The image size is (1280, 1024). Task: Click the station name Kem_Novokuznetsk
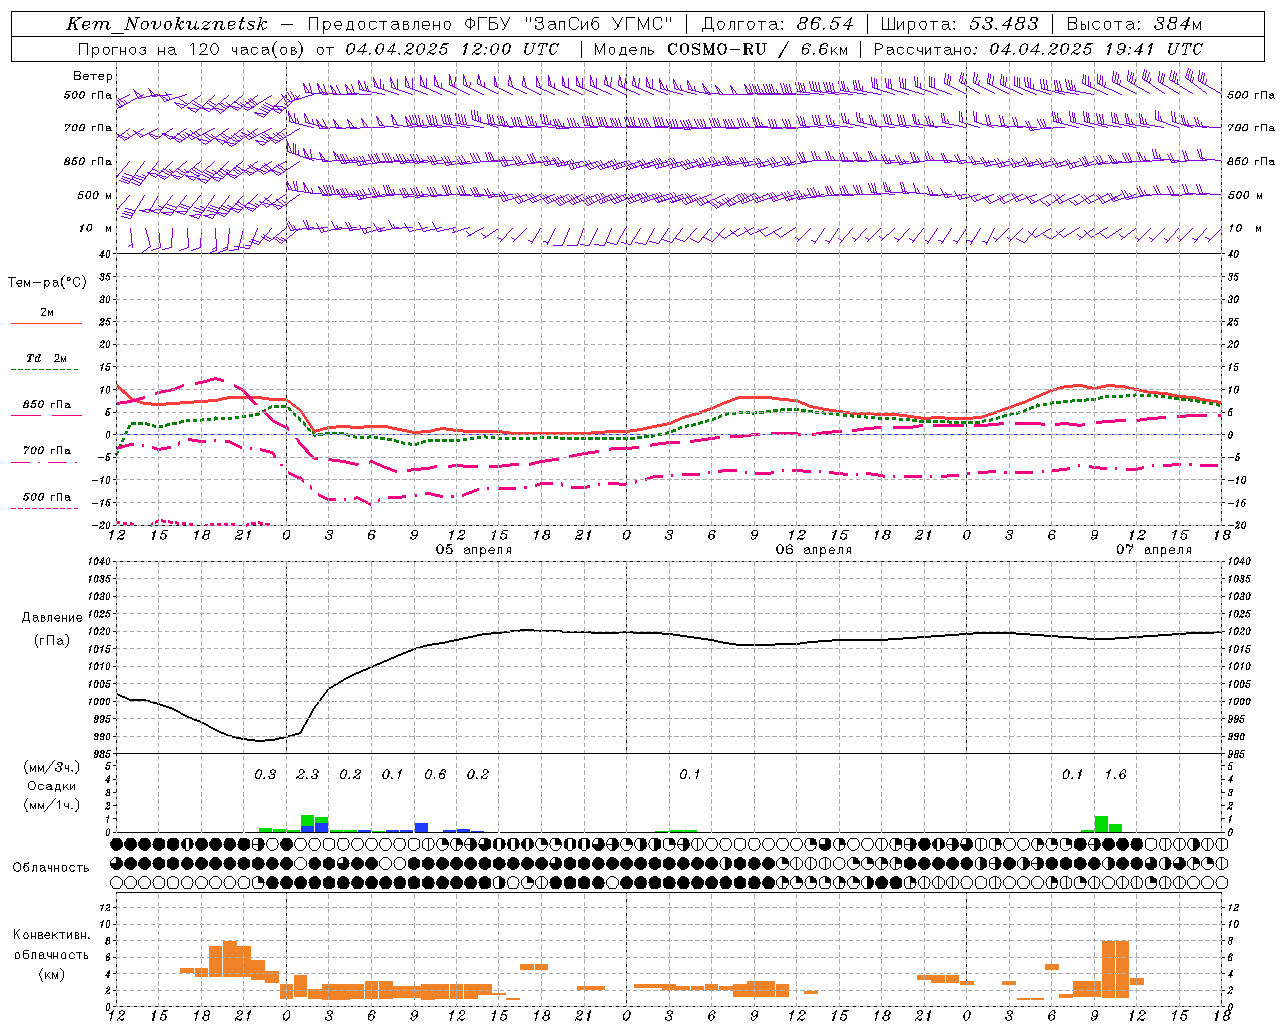click(167, 24)
